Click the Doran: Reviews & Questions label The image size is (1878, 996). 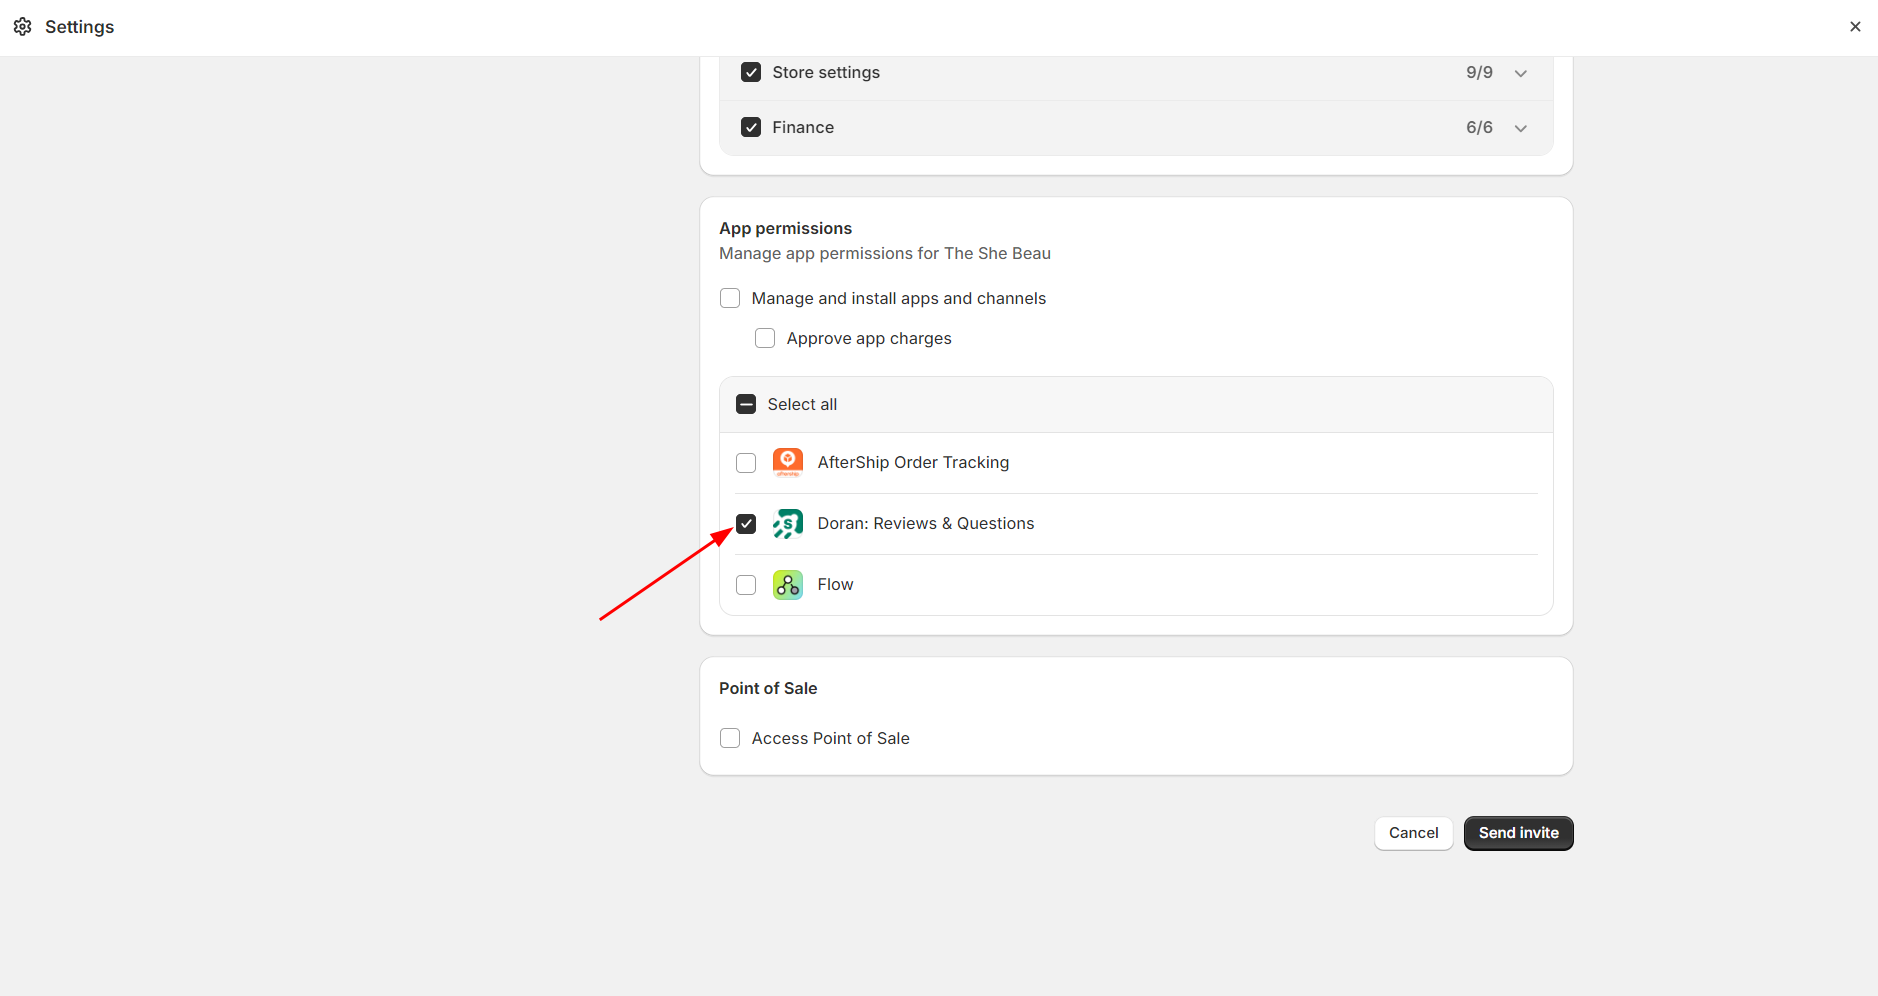click(x=926, y=523)
